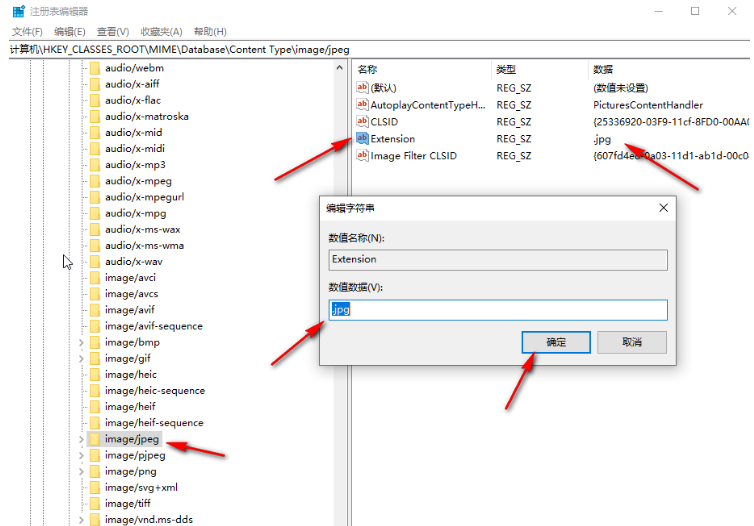This screenshot has width=754, height=526.
Task: Select the audio/webm folder icon
Action: (95, 68)
